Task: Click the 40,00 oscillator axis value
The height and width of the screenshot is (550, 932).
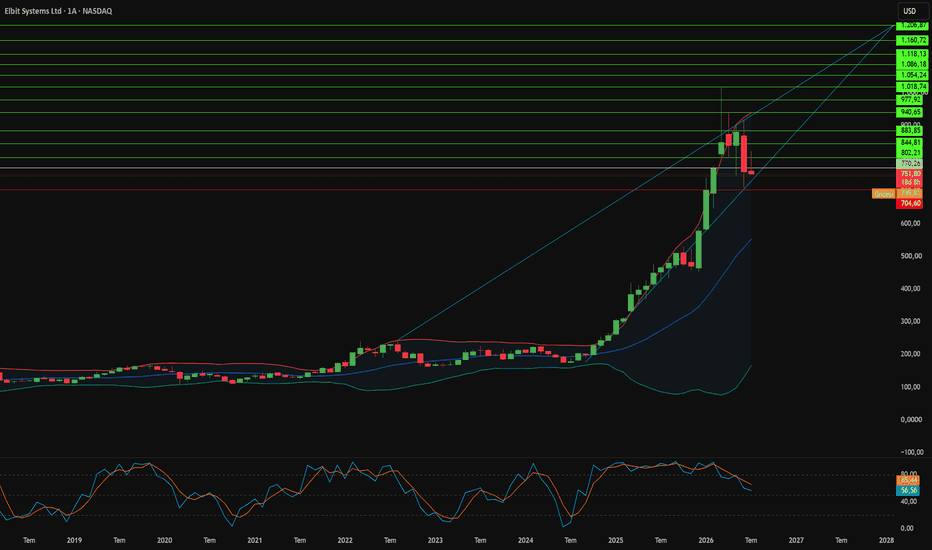Action: 907,502
